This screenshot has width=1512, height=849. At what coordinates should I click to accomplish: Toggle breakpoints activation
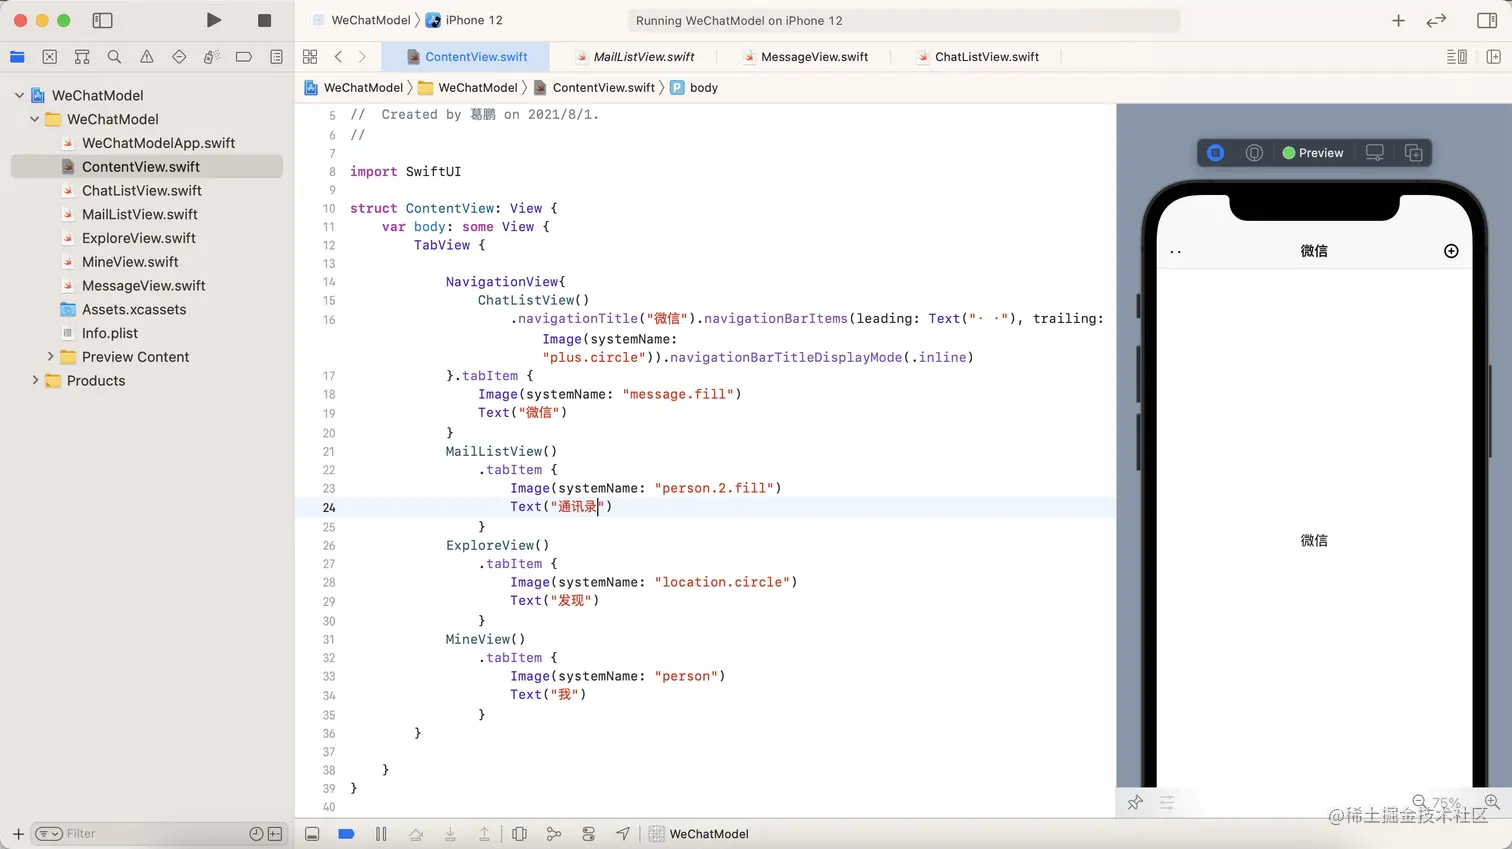(x=346, y=834)
